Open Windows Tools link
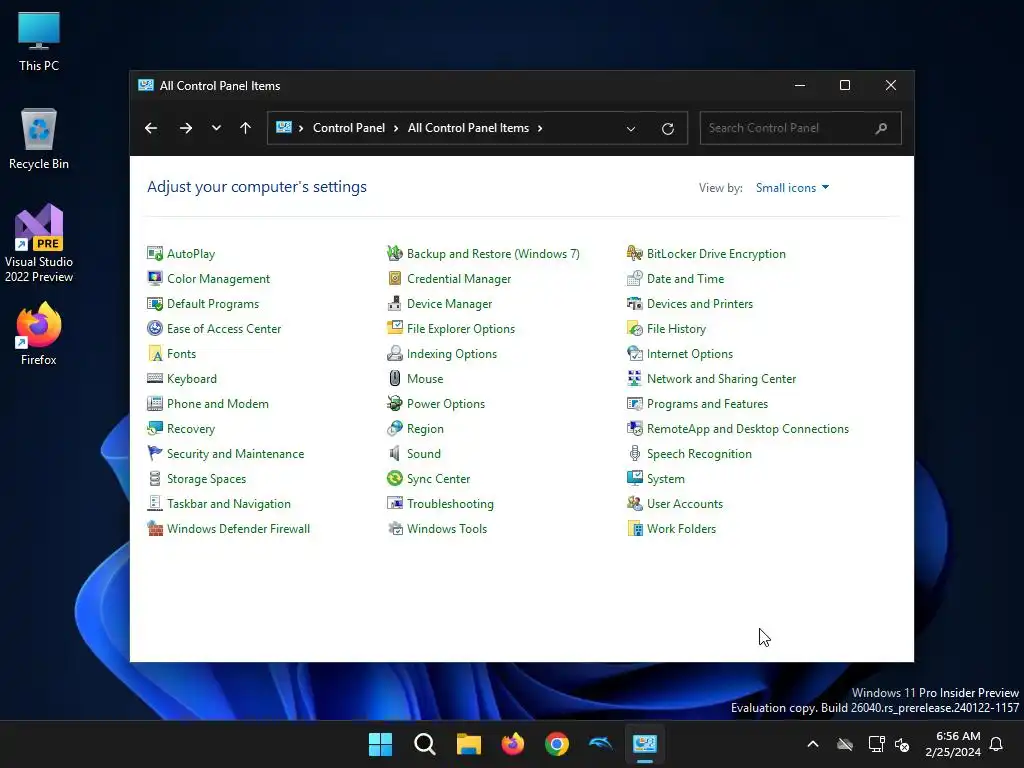 447,528
